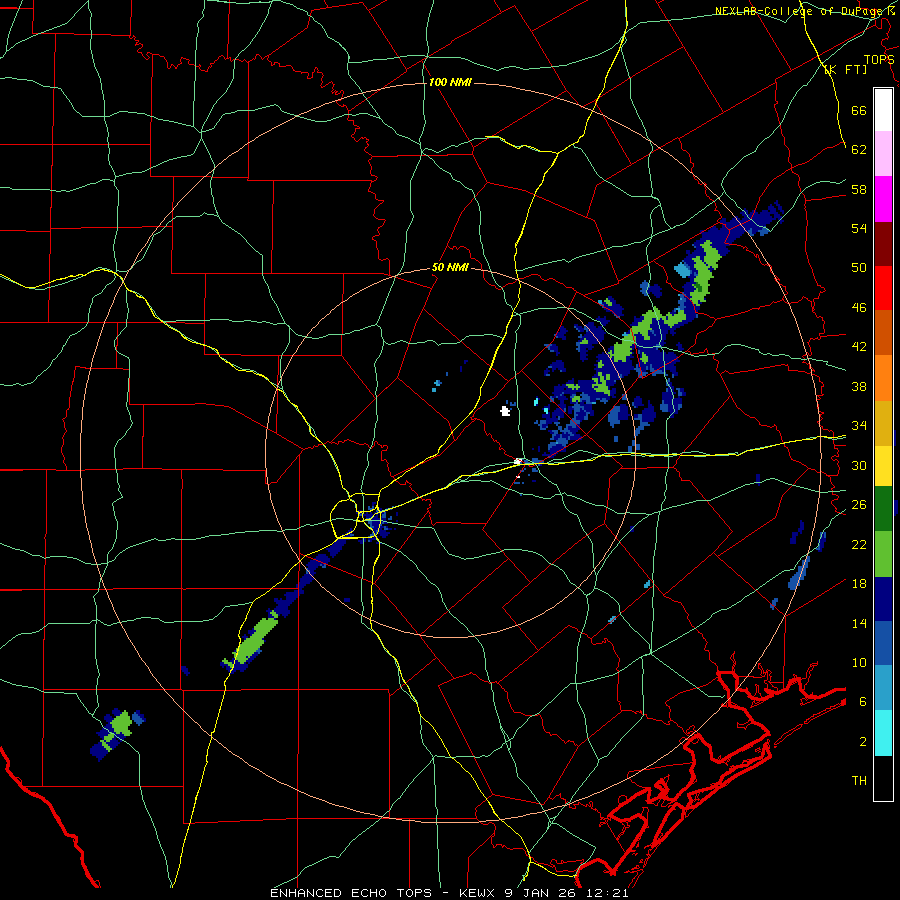The height and width of the screenshot is (900, 900).
Task: Click the legend value "22"
Action: (x=859, y=544)
